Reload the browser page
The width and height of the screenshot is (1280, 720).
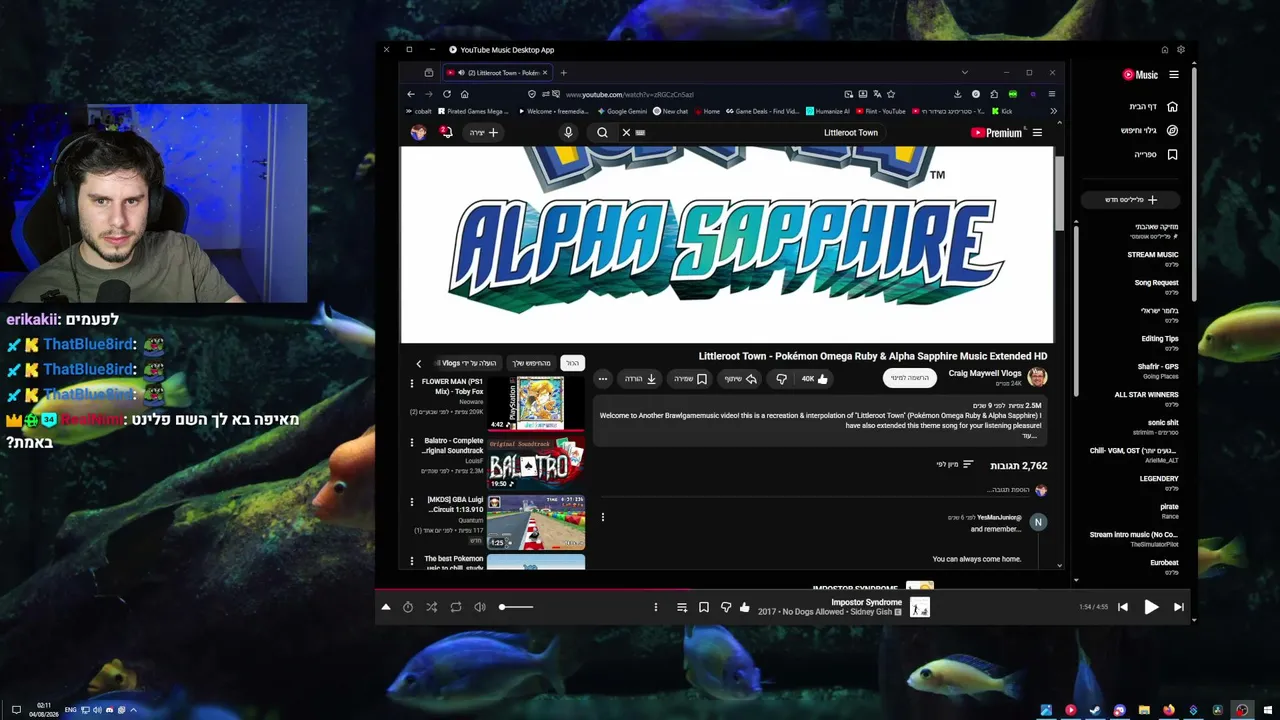point(447,94)
